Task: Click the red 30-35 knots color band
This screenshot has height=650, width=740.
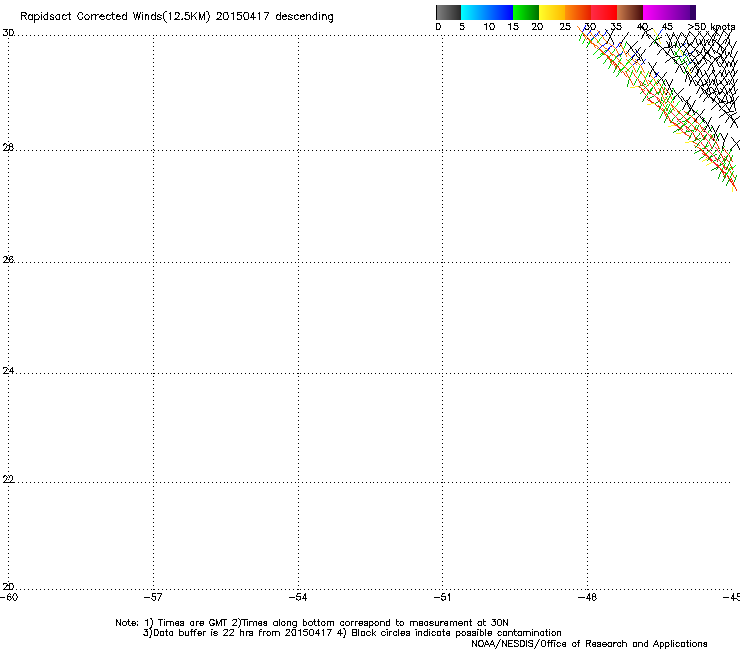Action: click(x=604, y=12)
